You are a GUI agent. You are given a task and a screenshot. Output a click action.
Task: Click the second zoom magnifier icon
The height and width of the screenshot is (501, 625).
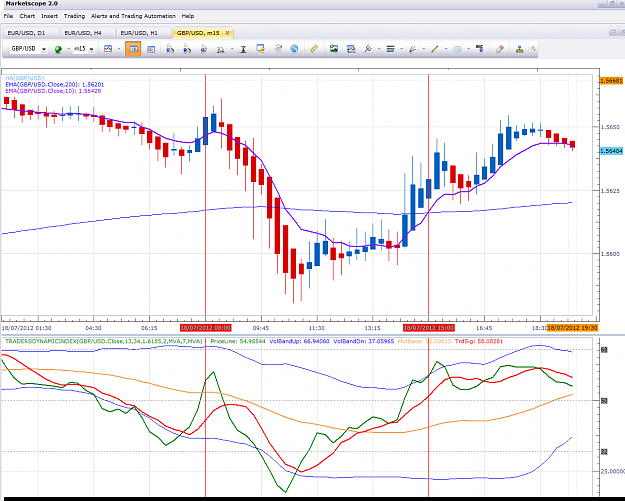point(187,49)
